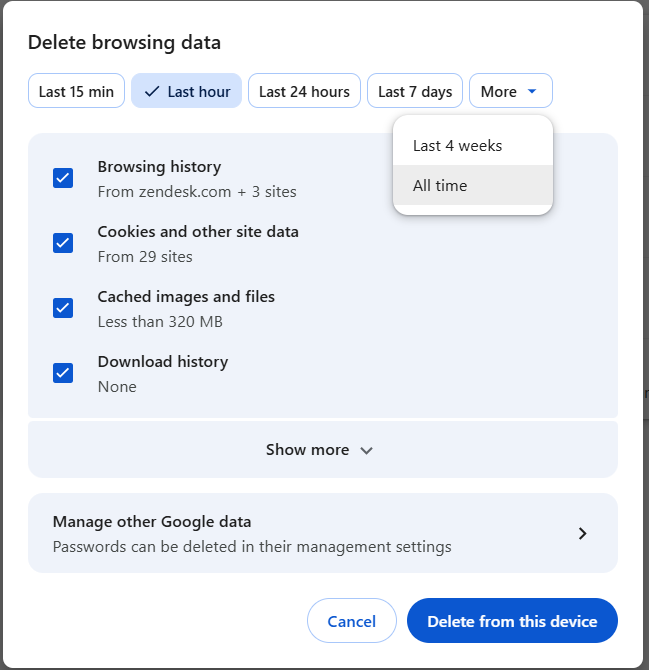Choose the Last 24 hours time range
The image size is (649, 670).
click(x=304, y=91)
